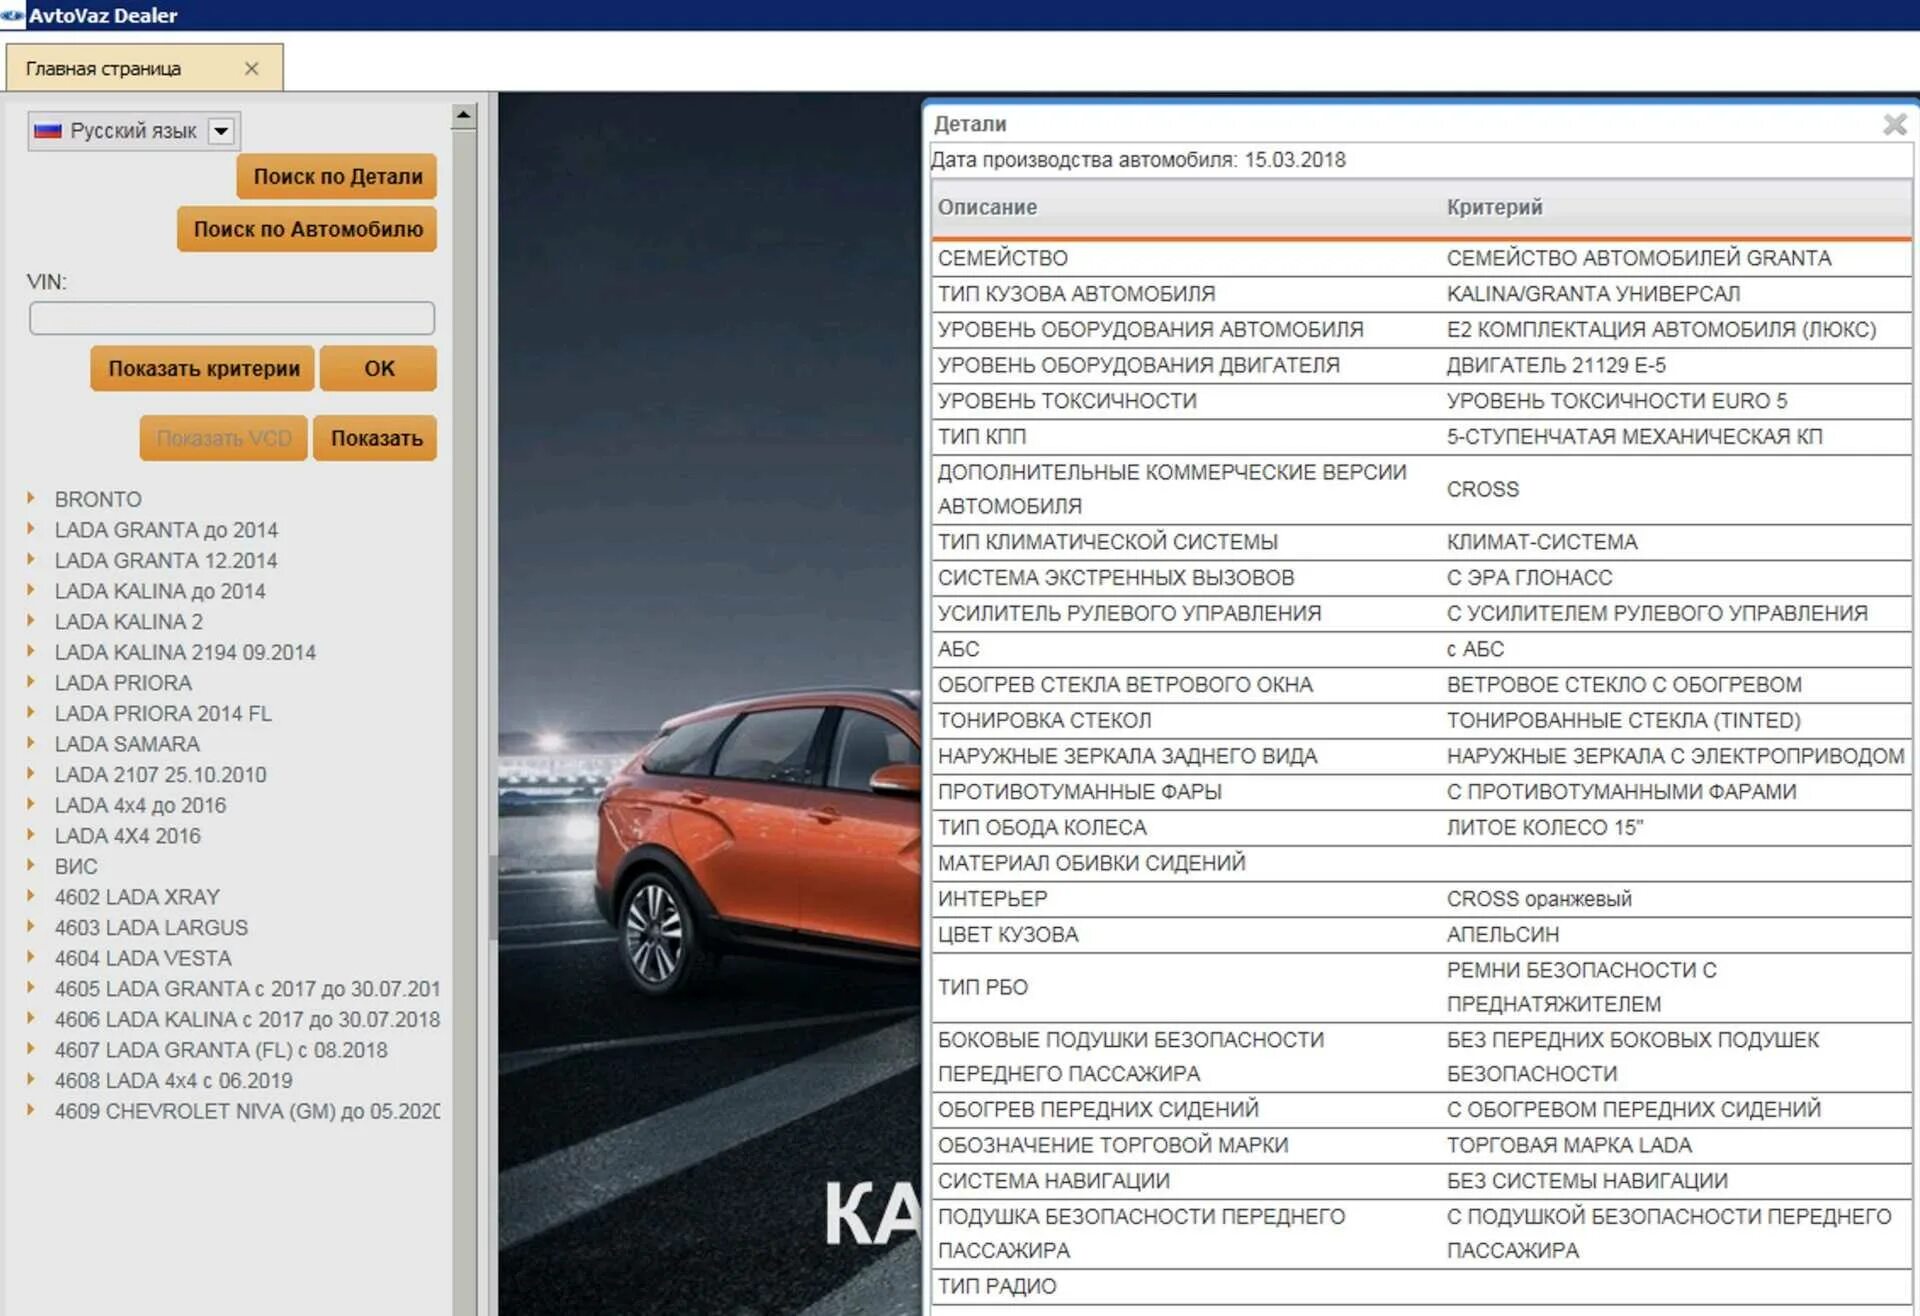Select 4602 LADA XRAY in catalog list
Viewport: 1920px width, 1316px height.
pos(137,896)
